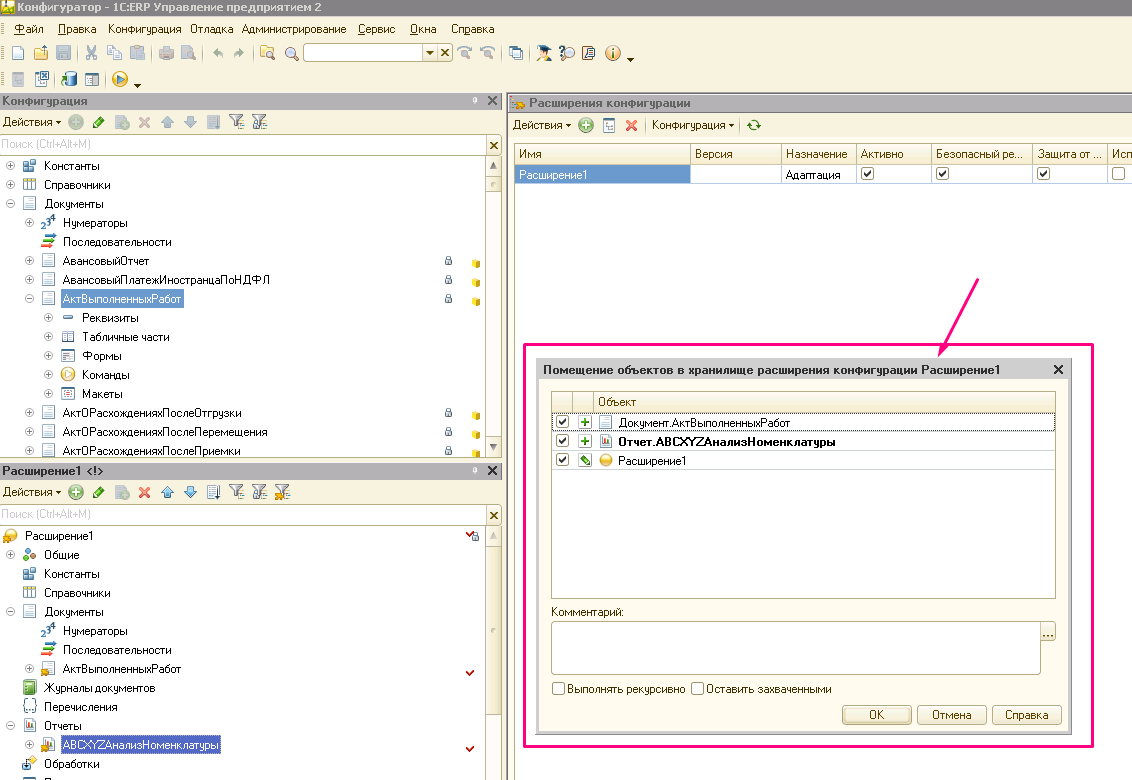Expand the Справочники node in Конфигурация tree
Image resolution: width=1132 pixels, height=780 pixels.
point(11,184)
